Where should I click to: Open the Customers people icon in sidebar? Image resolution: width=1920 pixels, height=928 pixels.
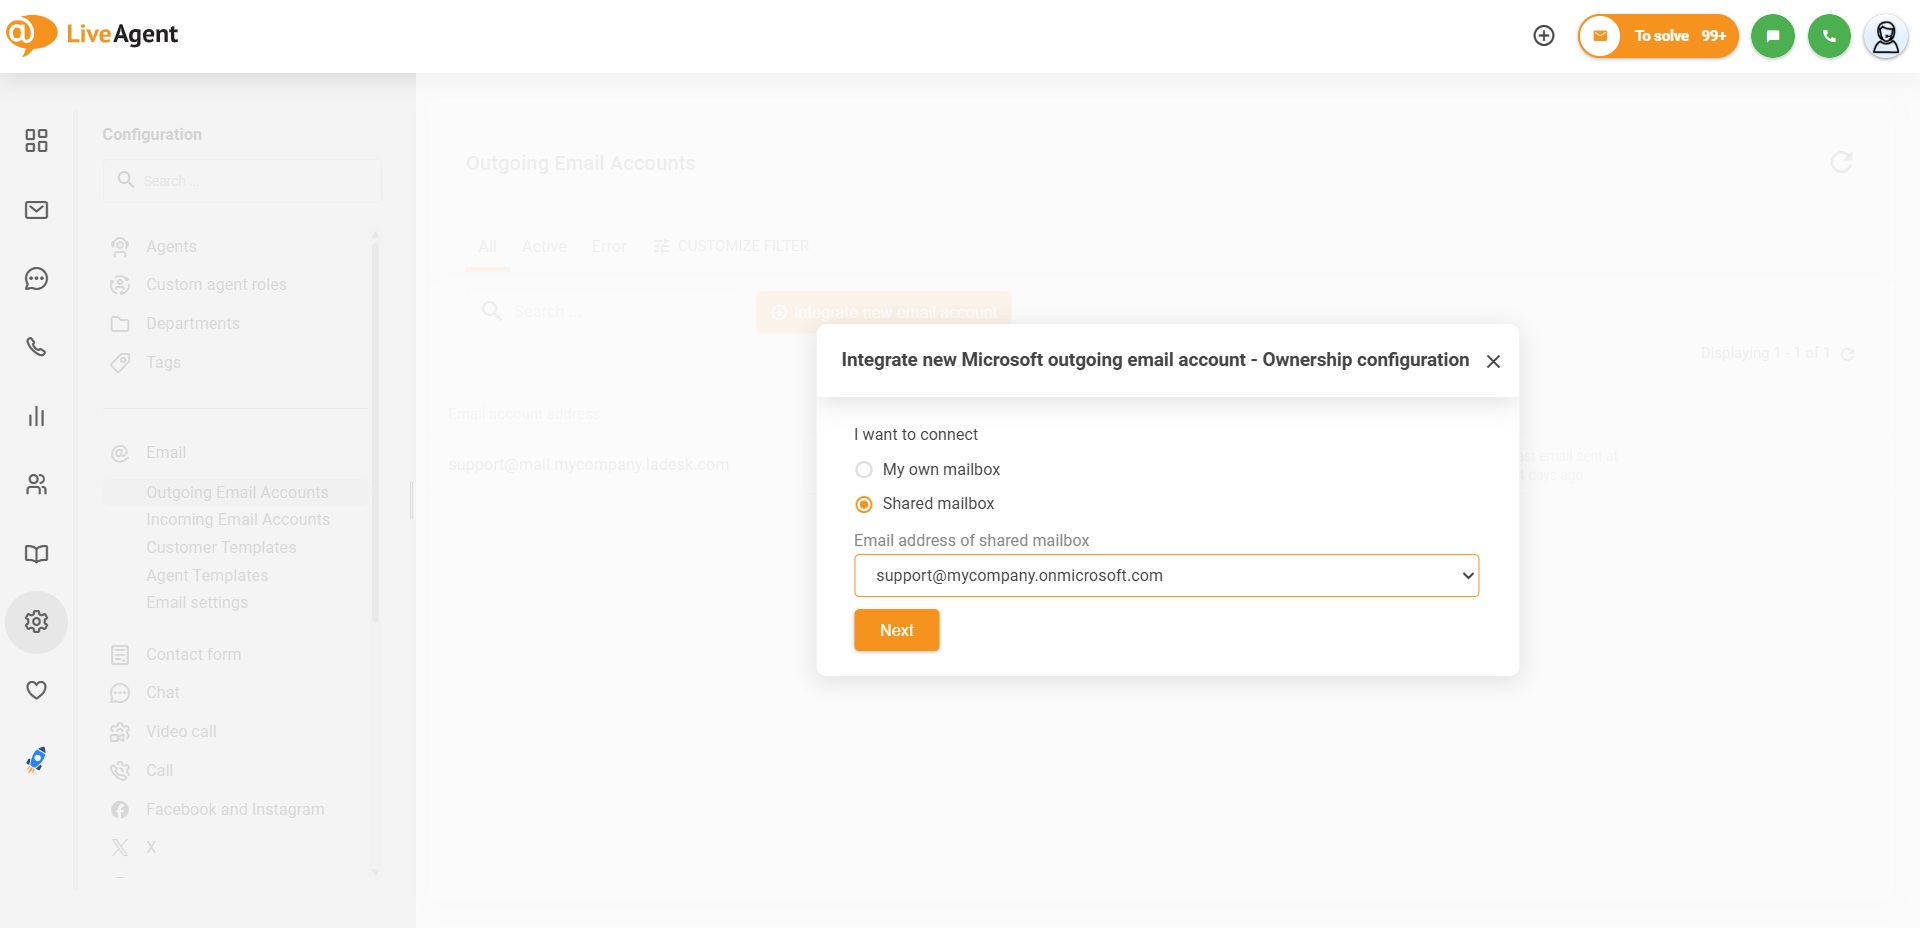(x=36, y=485)
